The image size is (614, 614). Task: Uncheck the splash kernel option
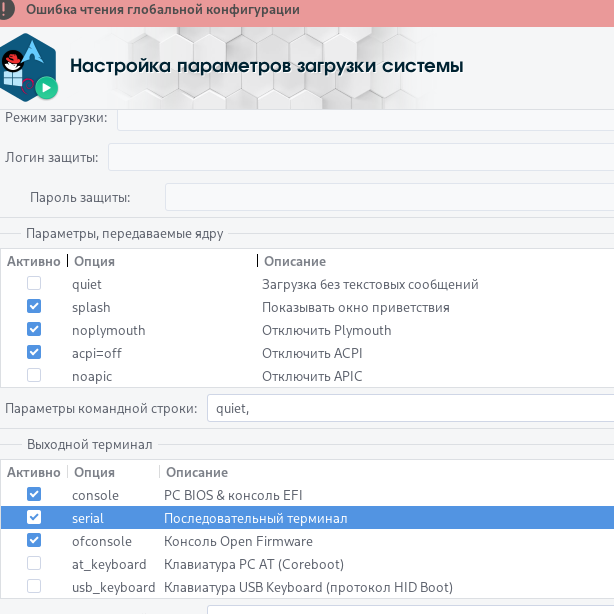point(34,306)
